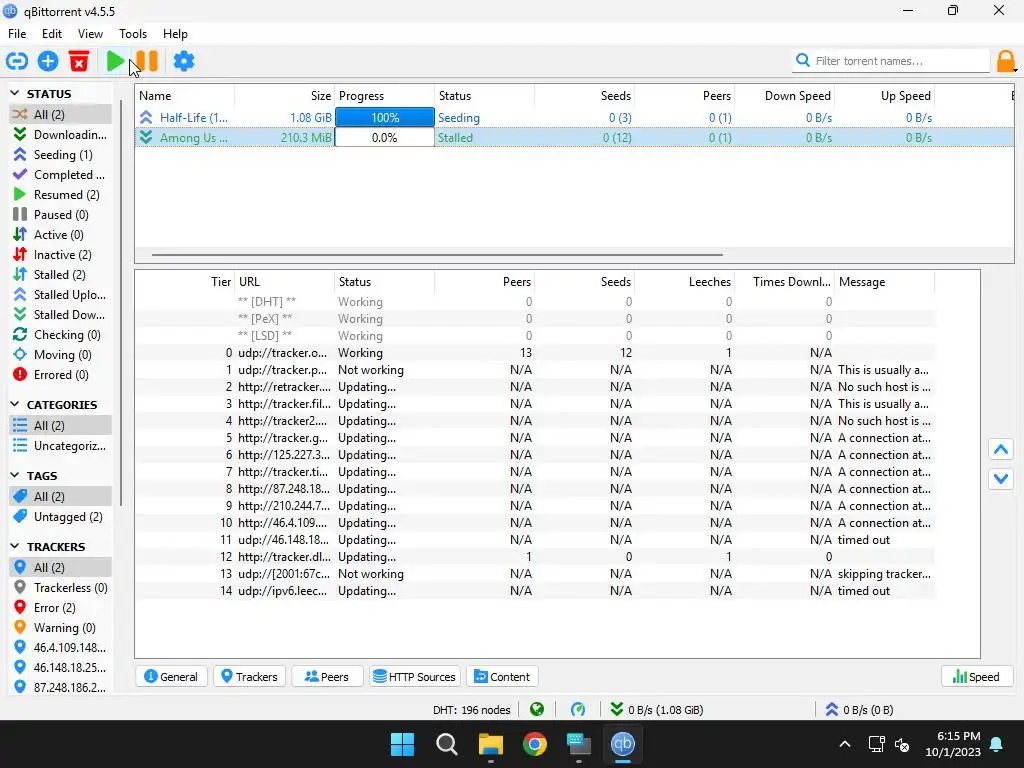Screen dimensions: 1024x768
Task: Select the Errored (0) status filter
Action: pos(61,375)
